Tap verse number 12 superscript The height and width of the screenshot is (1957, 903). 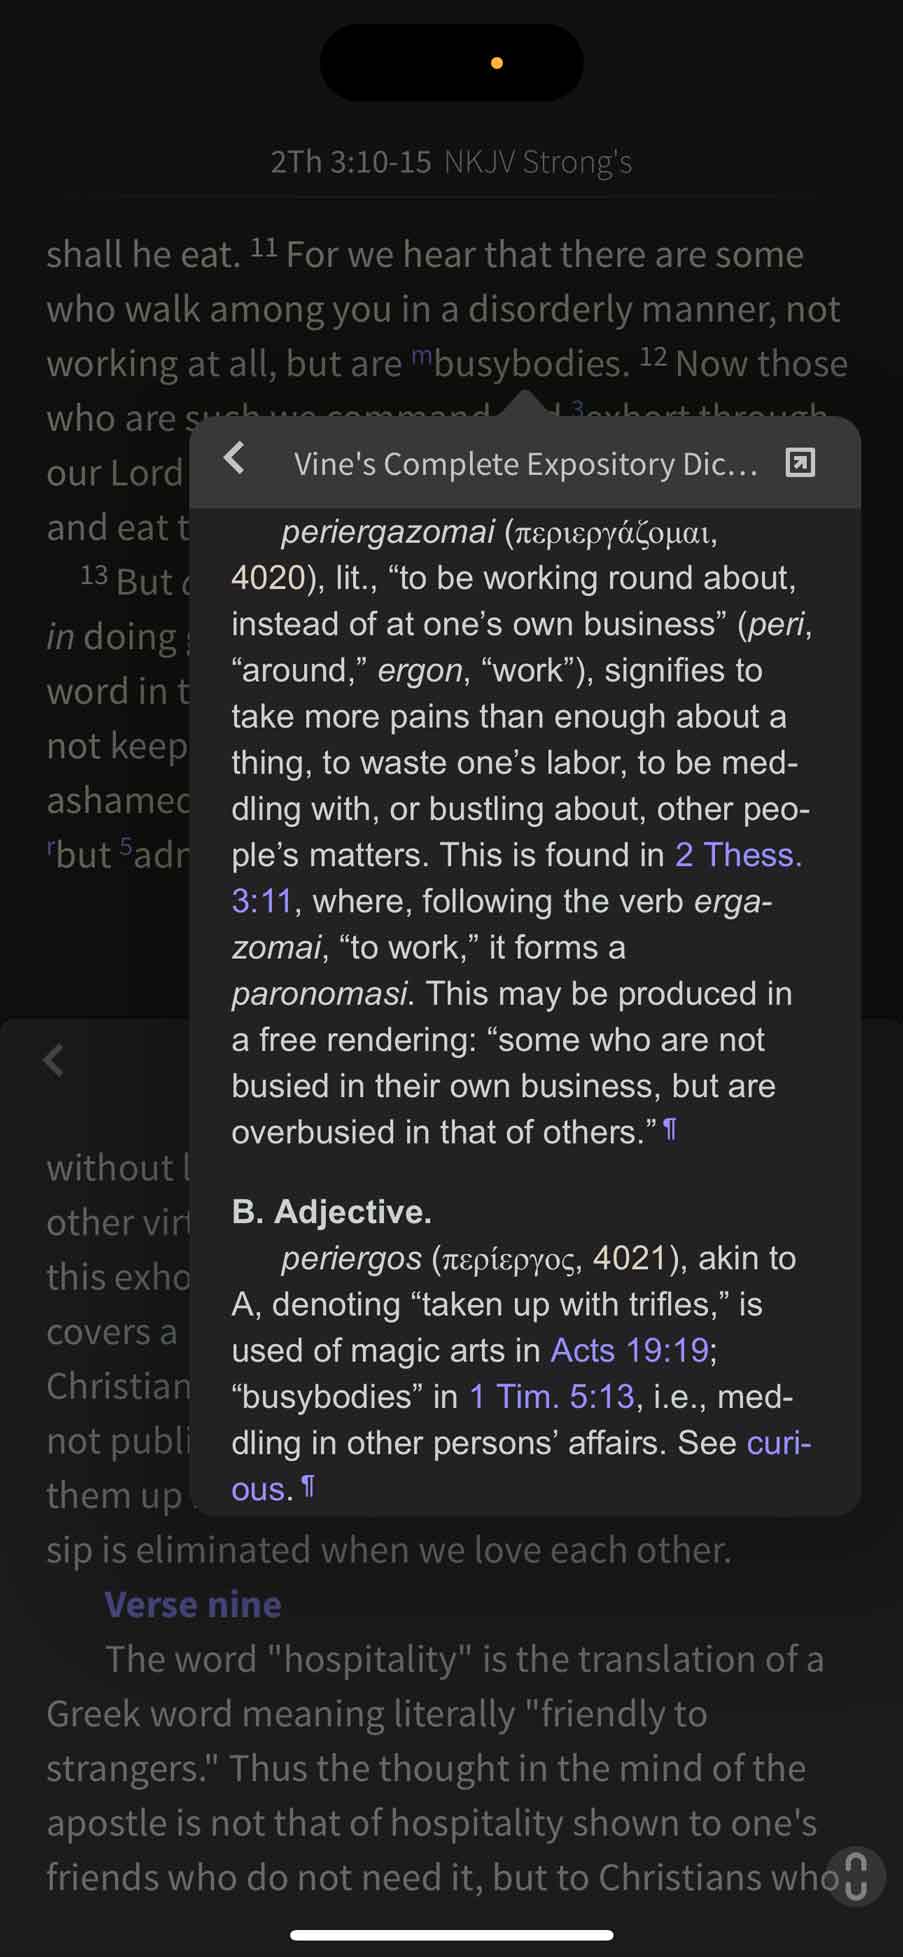(x=653, y=357)
